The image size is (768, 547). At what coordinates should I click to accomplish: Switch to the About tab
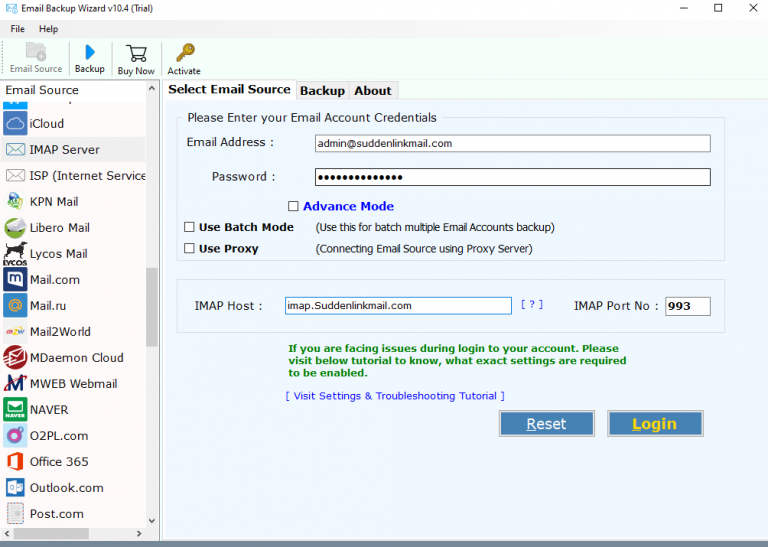tap(373, 91)
